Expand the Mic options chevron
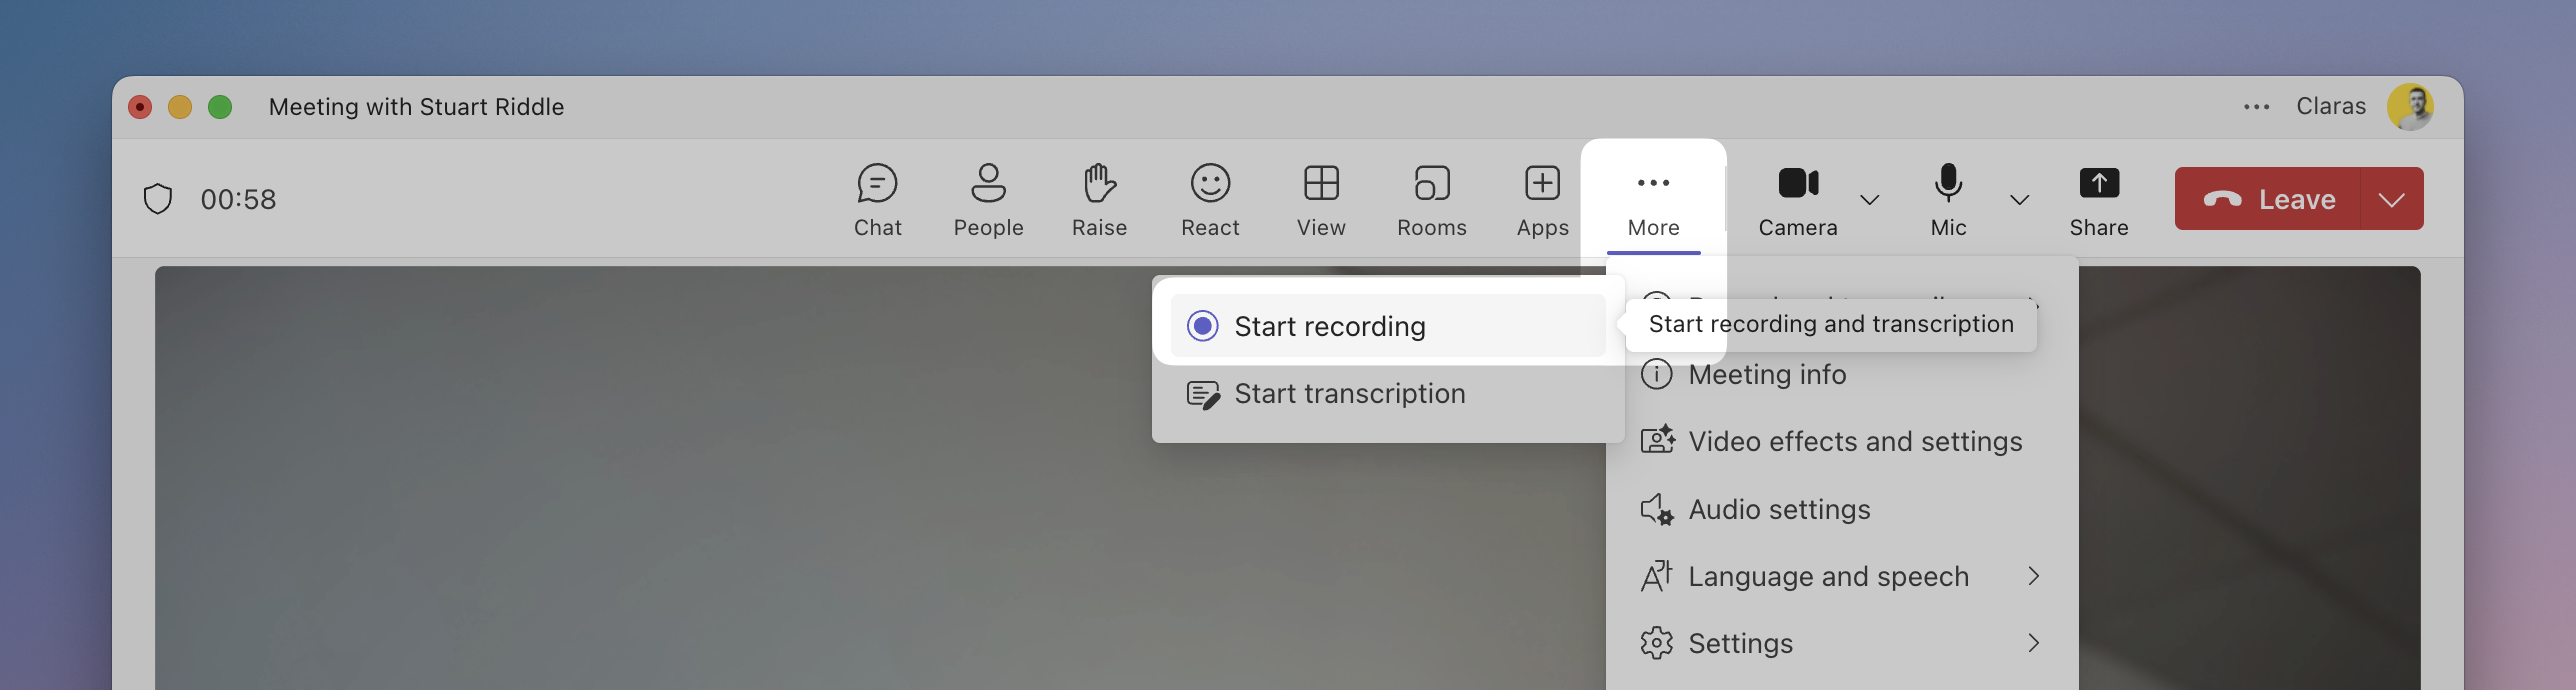Viewport: 2576px width, 690px height. pos(2019,200)
